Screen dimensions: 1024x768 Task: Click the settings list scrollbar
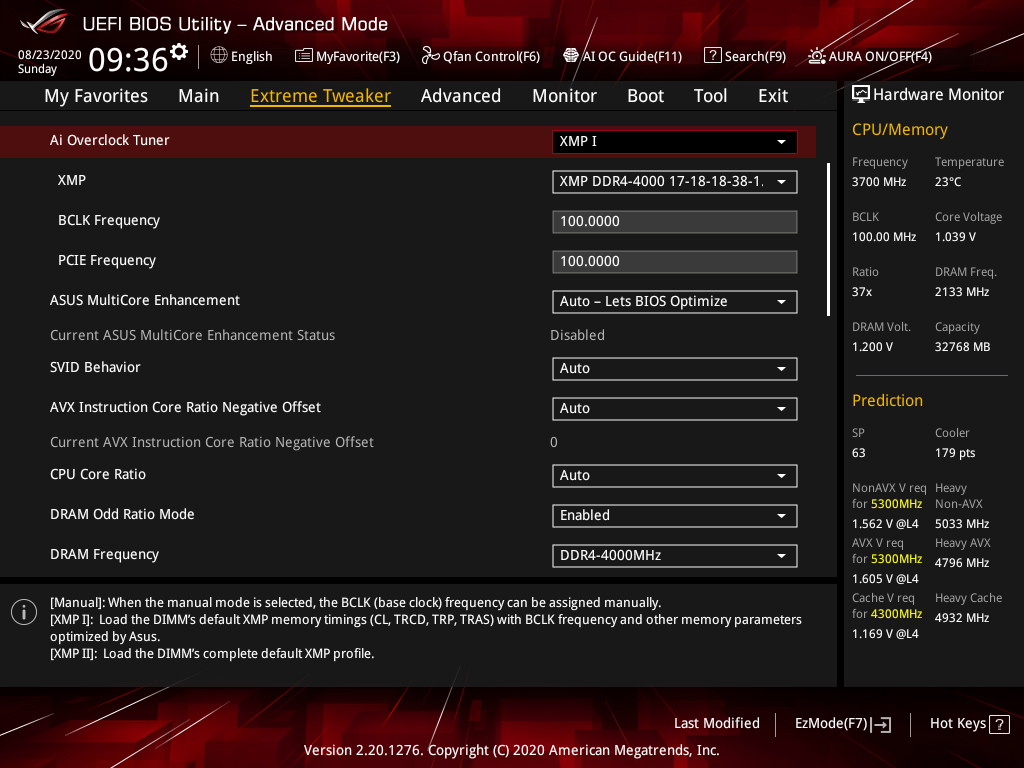coord(828,239)
